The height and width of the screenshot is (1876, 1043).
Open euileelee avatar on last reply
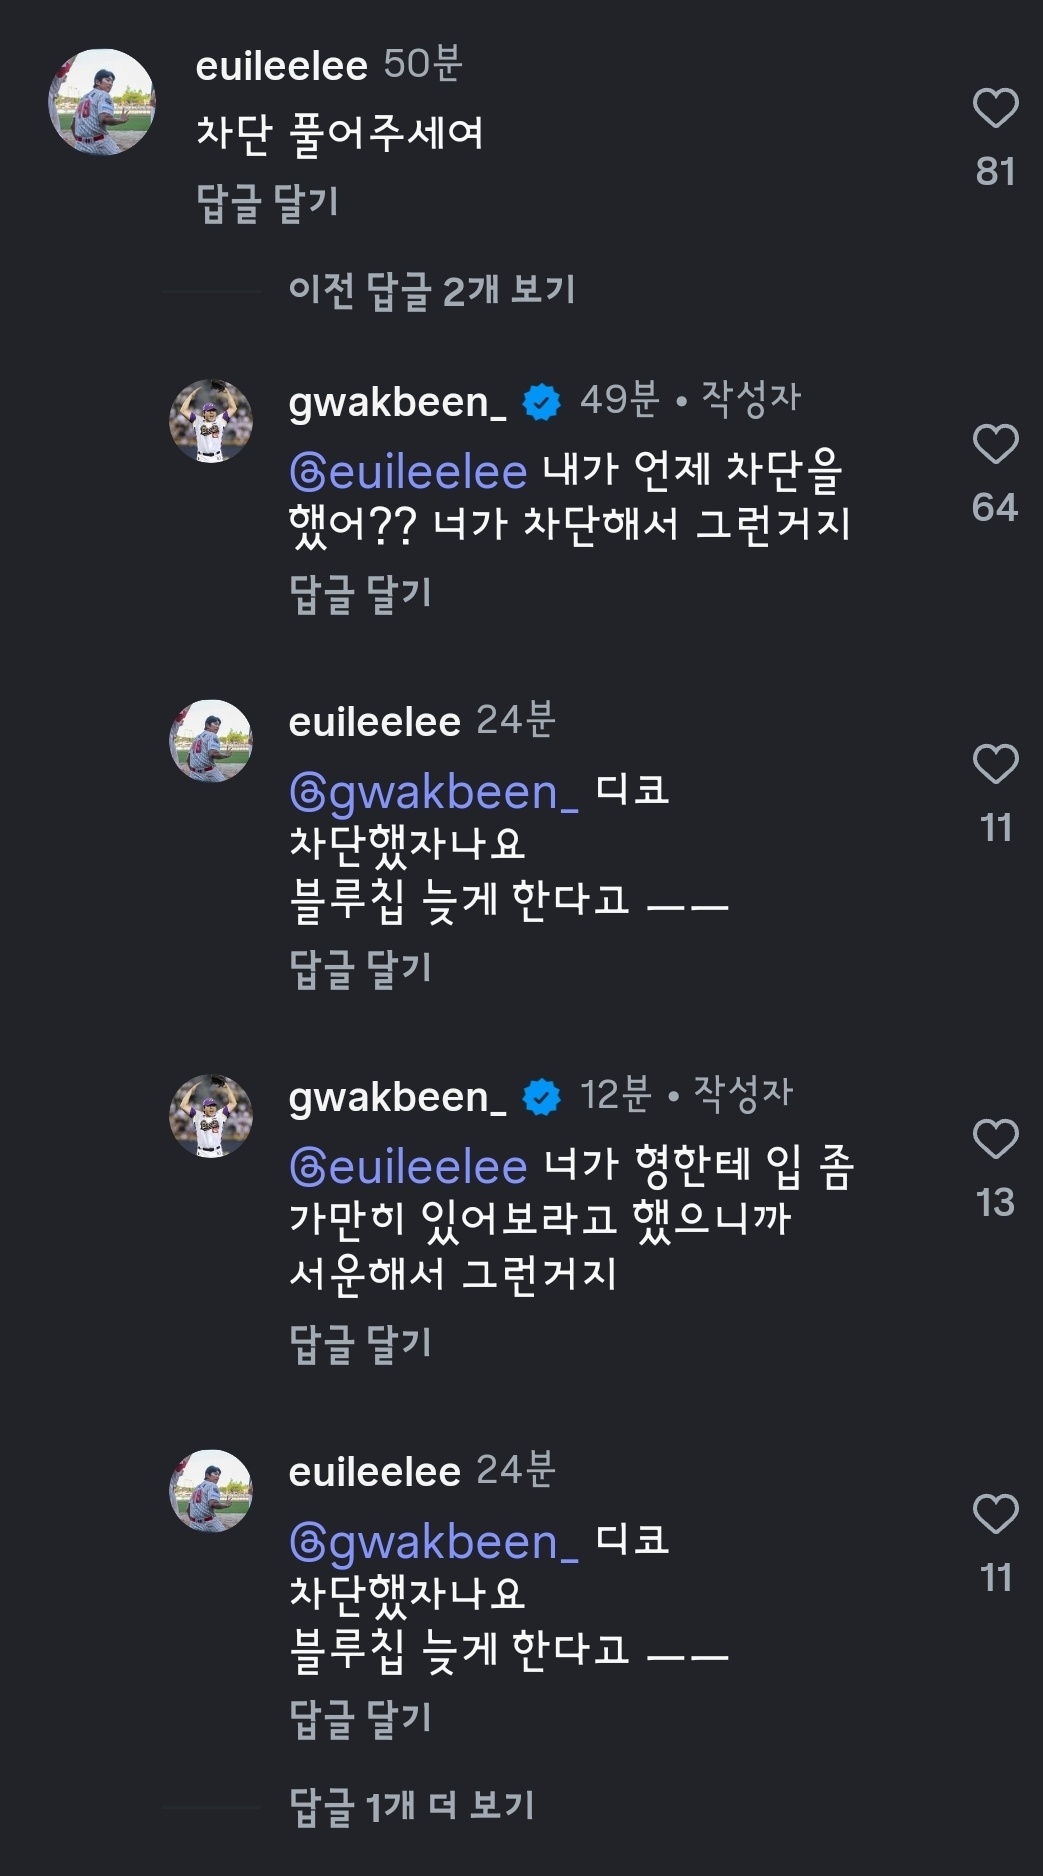point(211,1491)
